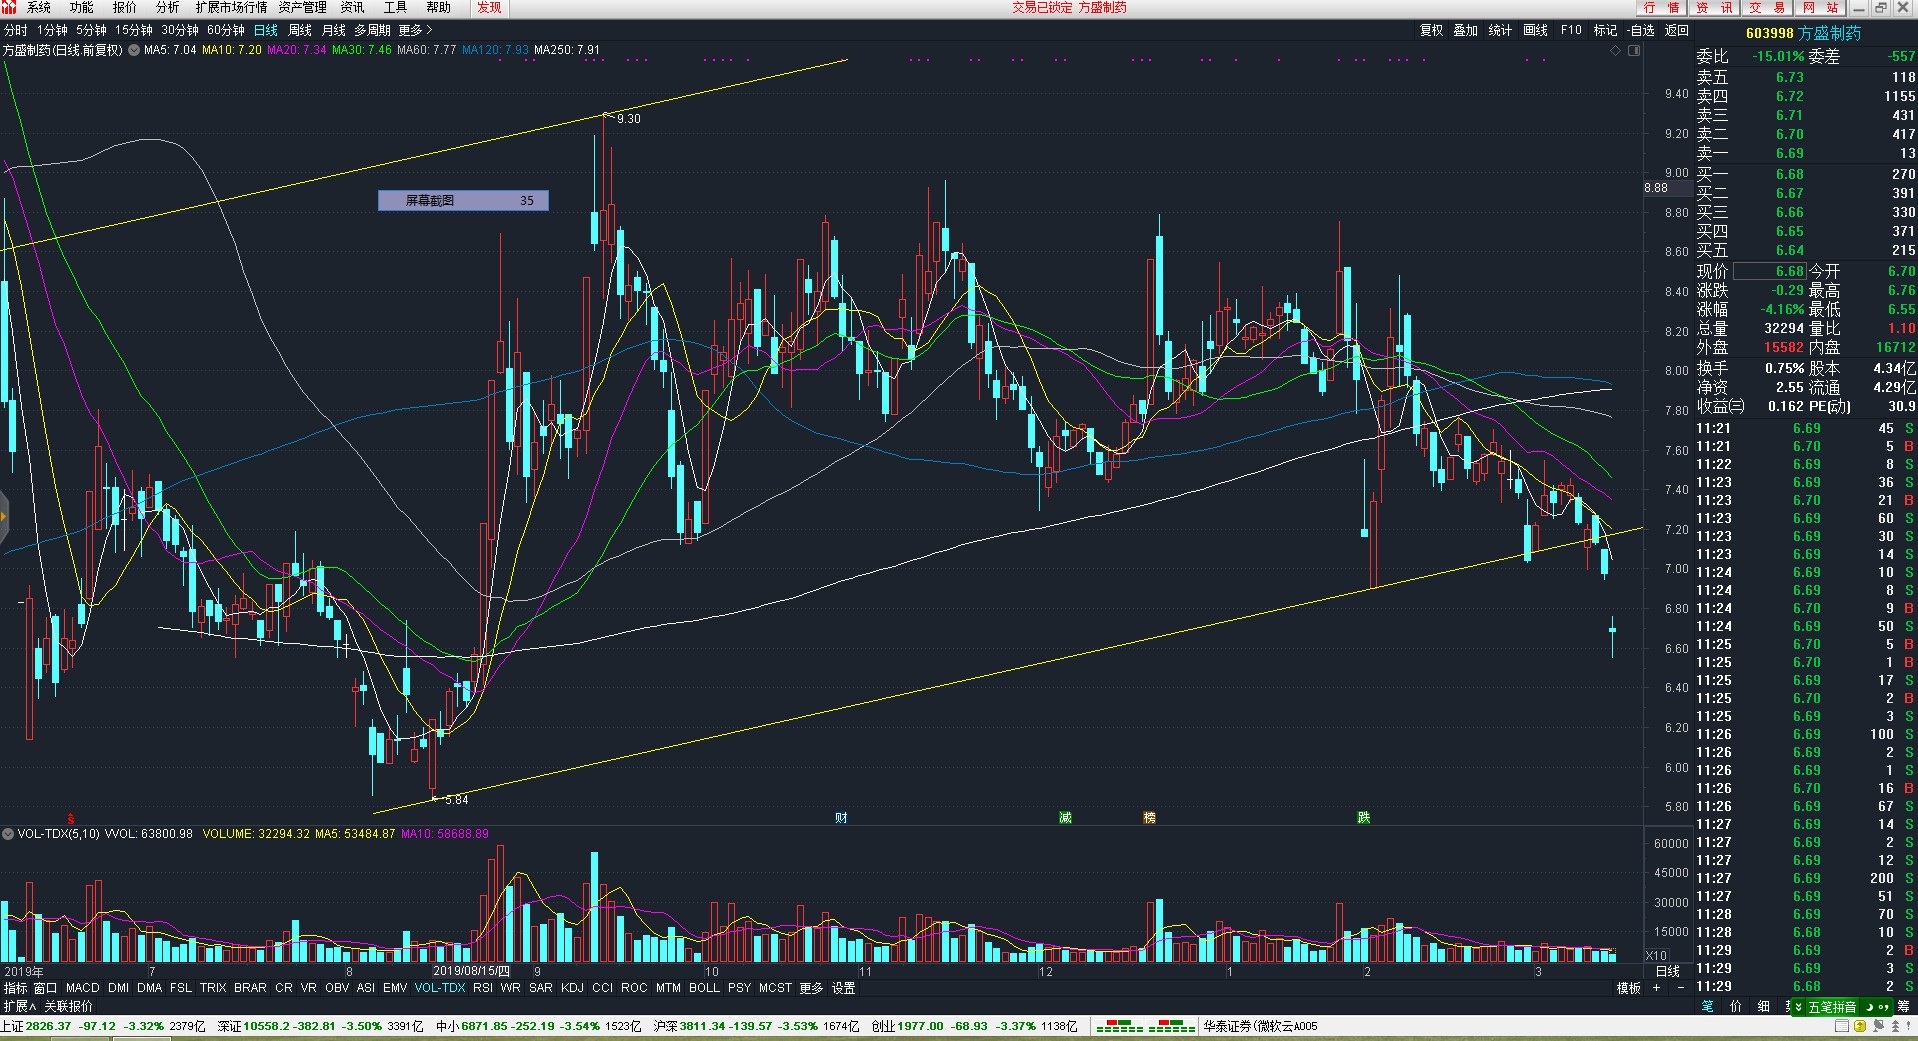
Task: Click the 五笔拼音 input method indicator
Action: (1831, 1007)
